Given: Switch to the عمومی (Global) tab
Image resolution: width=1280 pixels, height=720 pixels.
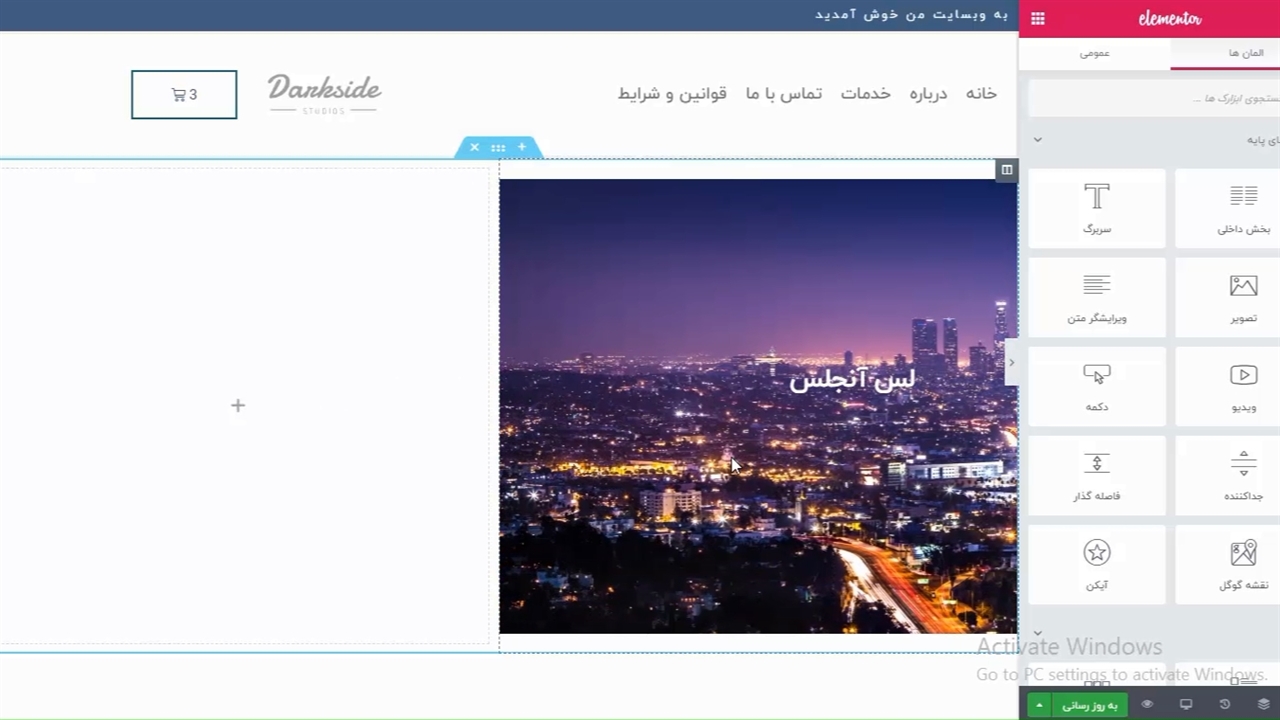Looking at the screenshot, I should point(1094,53).
